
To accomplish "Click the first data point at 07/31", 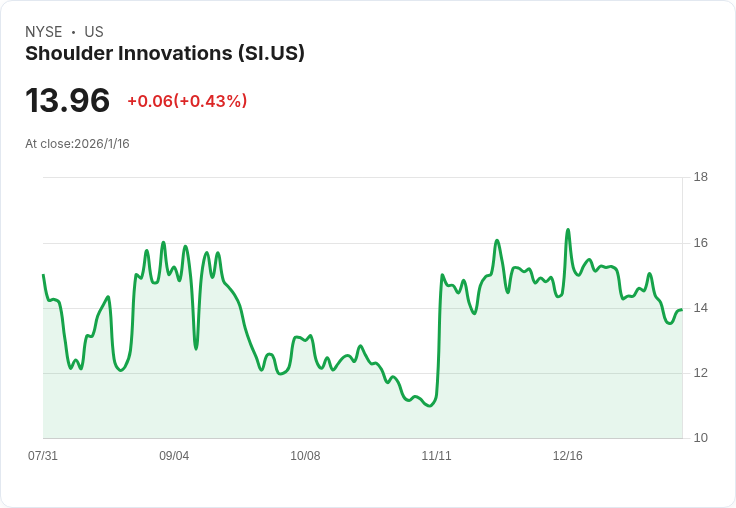I will 43,275.
